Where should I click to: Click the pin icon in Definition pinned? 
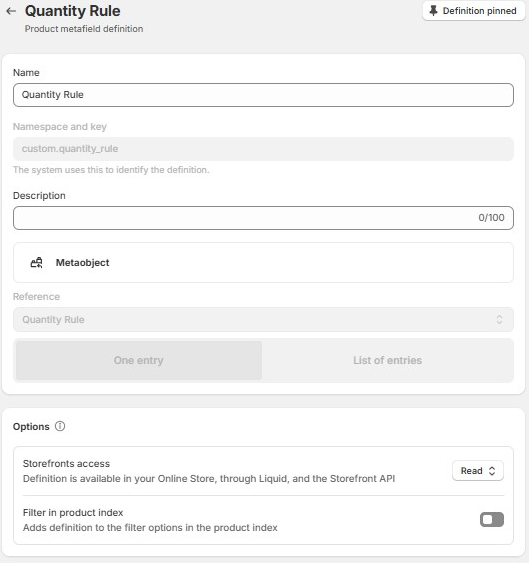(433, 11)
